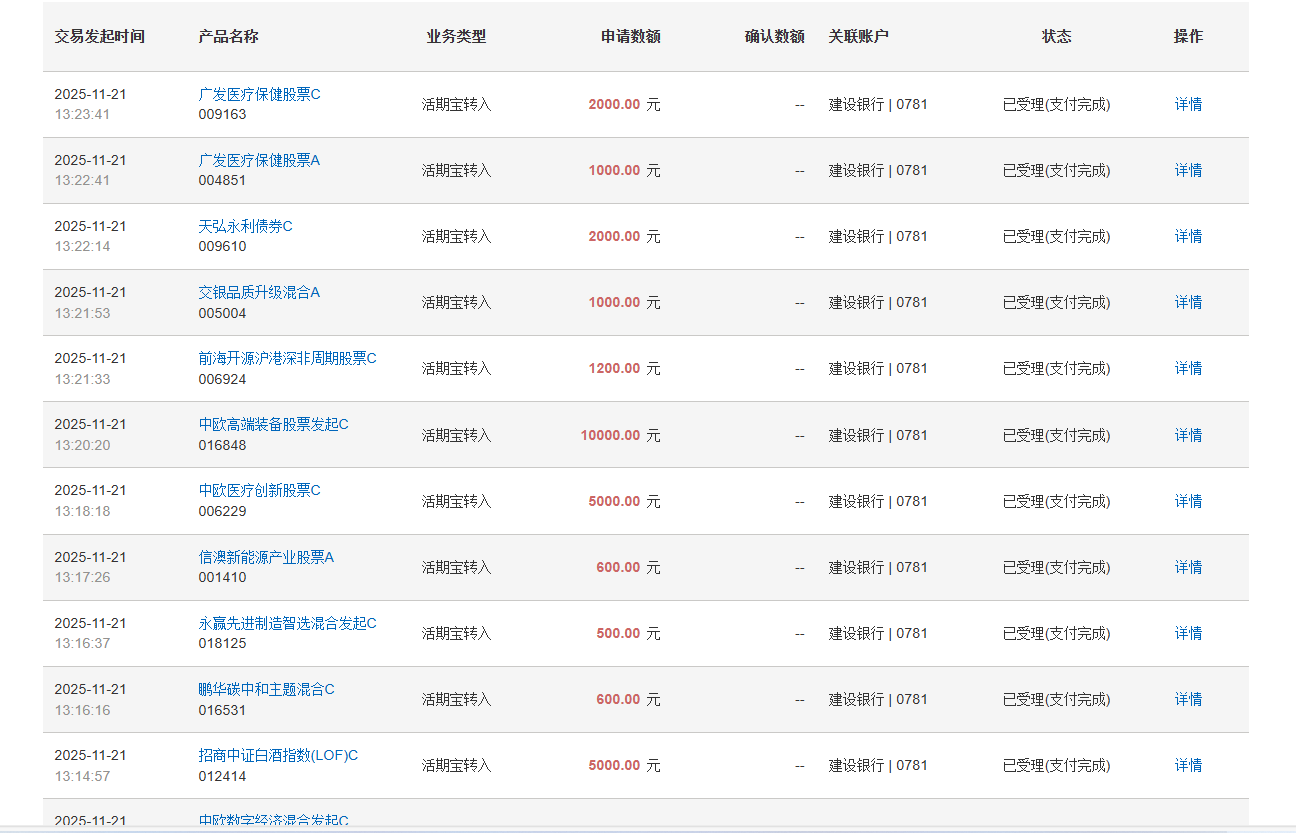The image size is (1296, 833).
Task: Select fund code 009163
Action: pos(222,114)
